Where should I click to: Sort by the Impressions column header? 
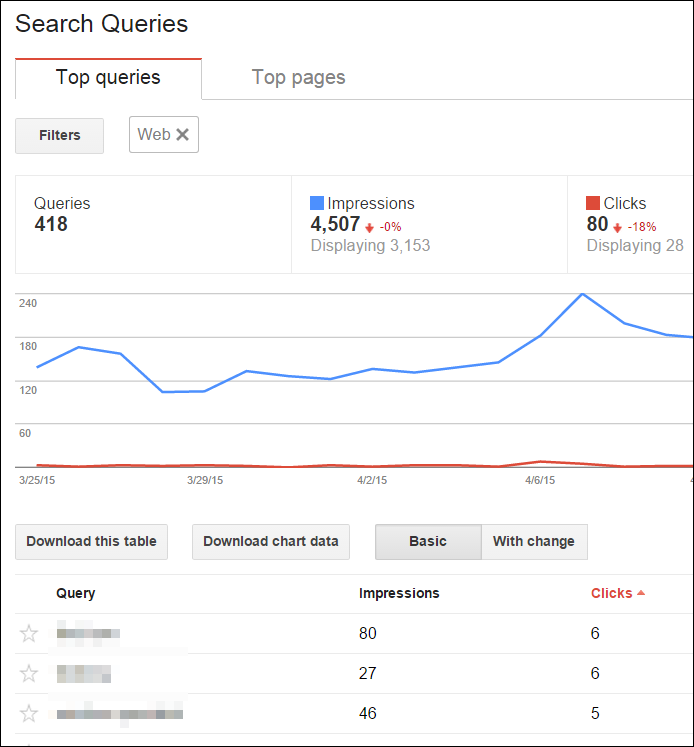pos(399,593)
